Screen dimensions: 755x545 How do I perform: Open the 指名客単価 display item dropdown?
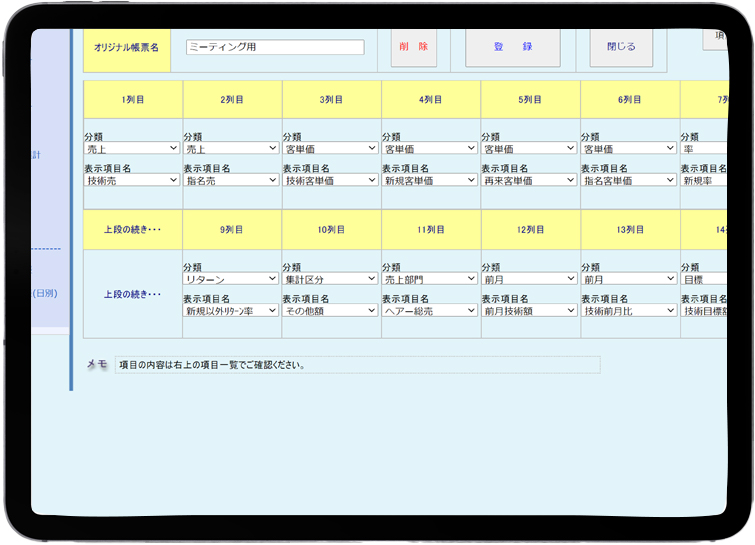[x=629, y=180]
